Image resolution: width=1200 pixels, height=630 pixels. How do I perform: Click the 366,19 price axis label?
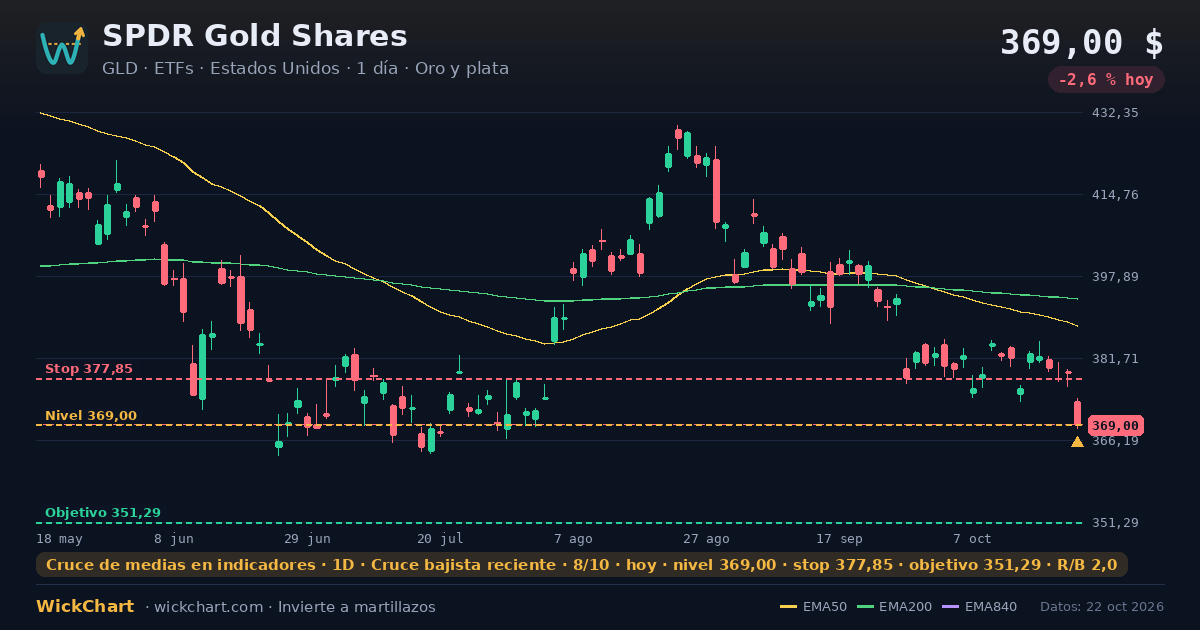click(1114, 441)
